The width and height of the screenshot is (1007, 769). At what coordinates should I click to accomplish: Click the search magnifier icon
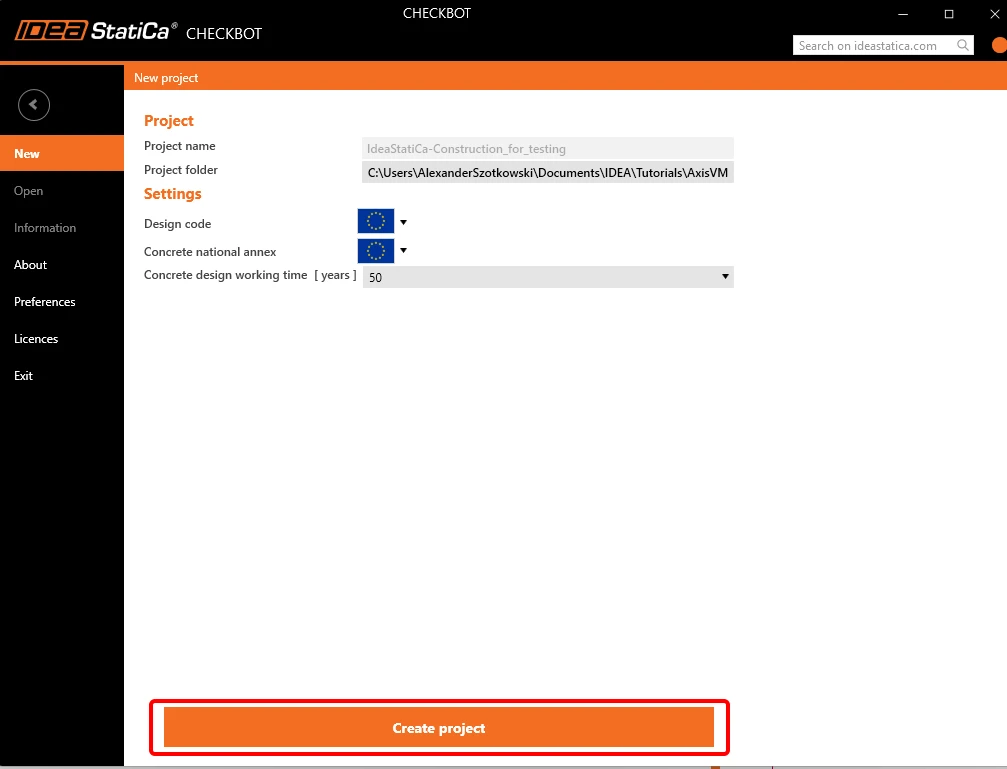(963, 45)
